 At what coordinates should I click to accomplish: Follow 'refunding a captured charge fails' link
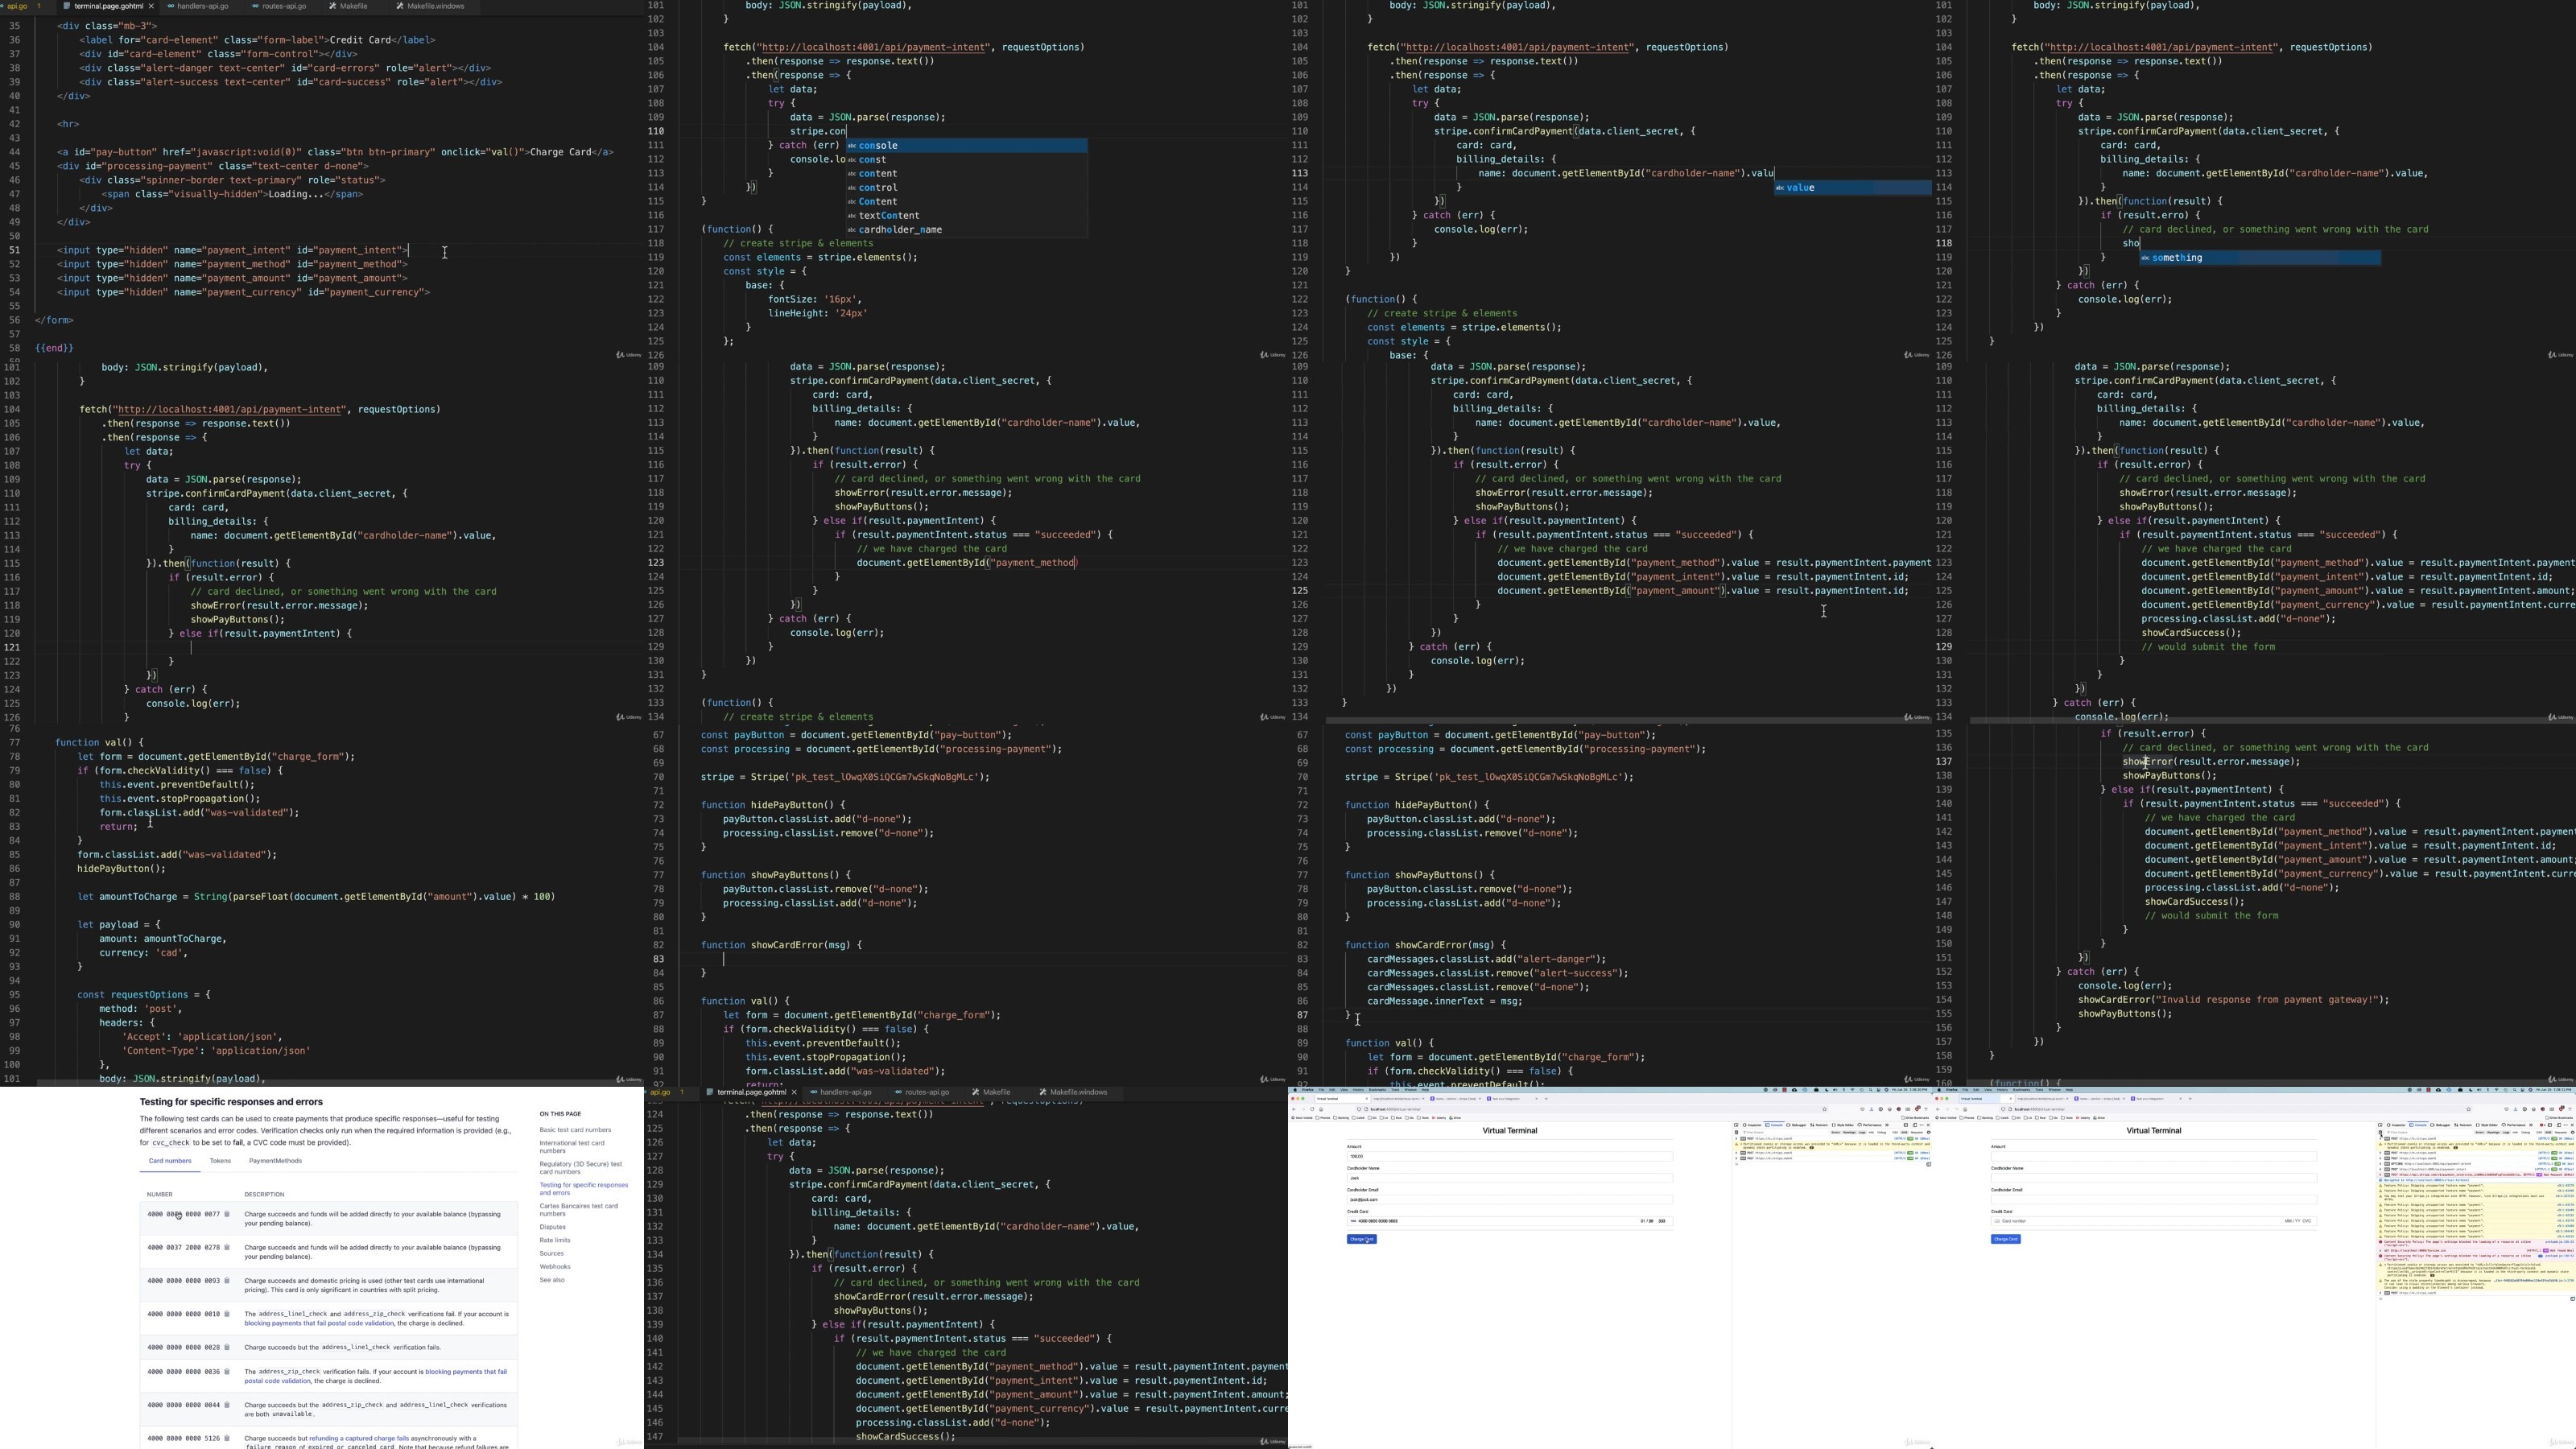[359, 1438]
